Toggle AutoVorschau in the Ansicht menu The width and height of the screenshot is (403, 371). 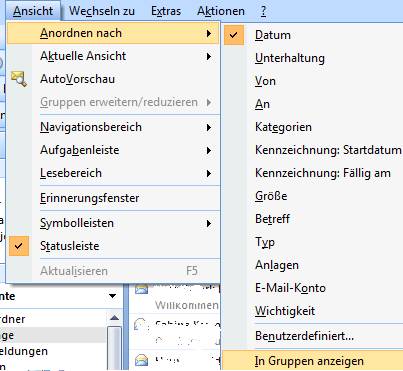pos(113,79)
